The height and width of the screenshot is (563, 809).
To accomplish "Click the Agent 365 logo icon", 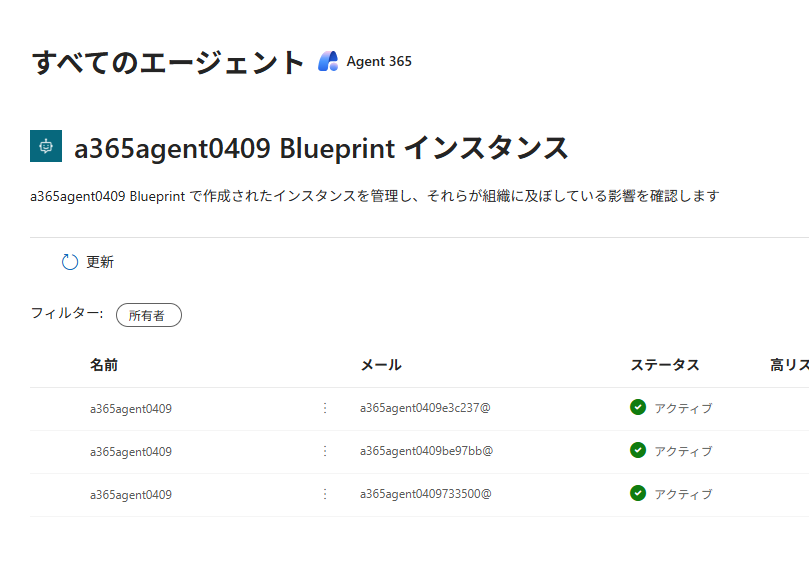I will (328, 61).
